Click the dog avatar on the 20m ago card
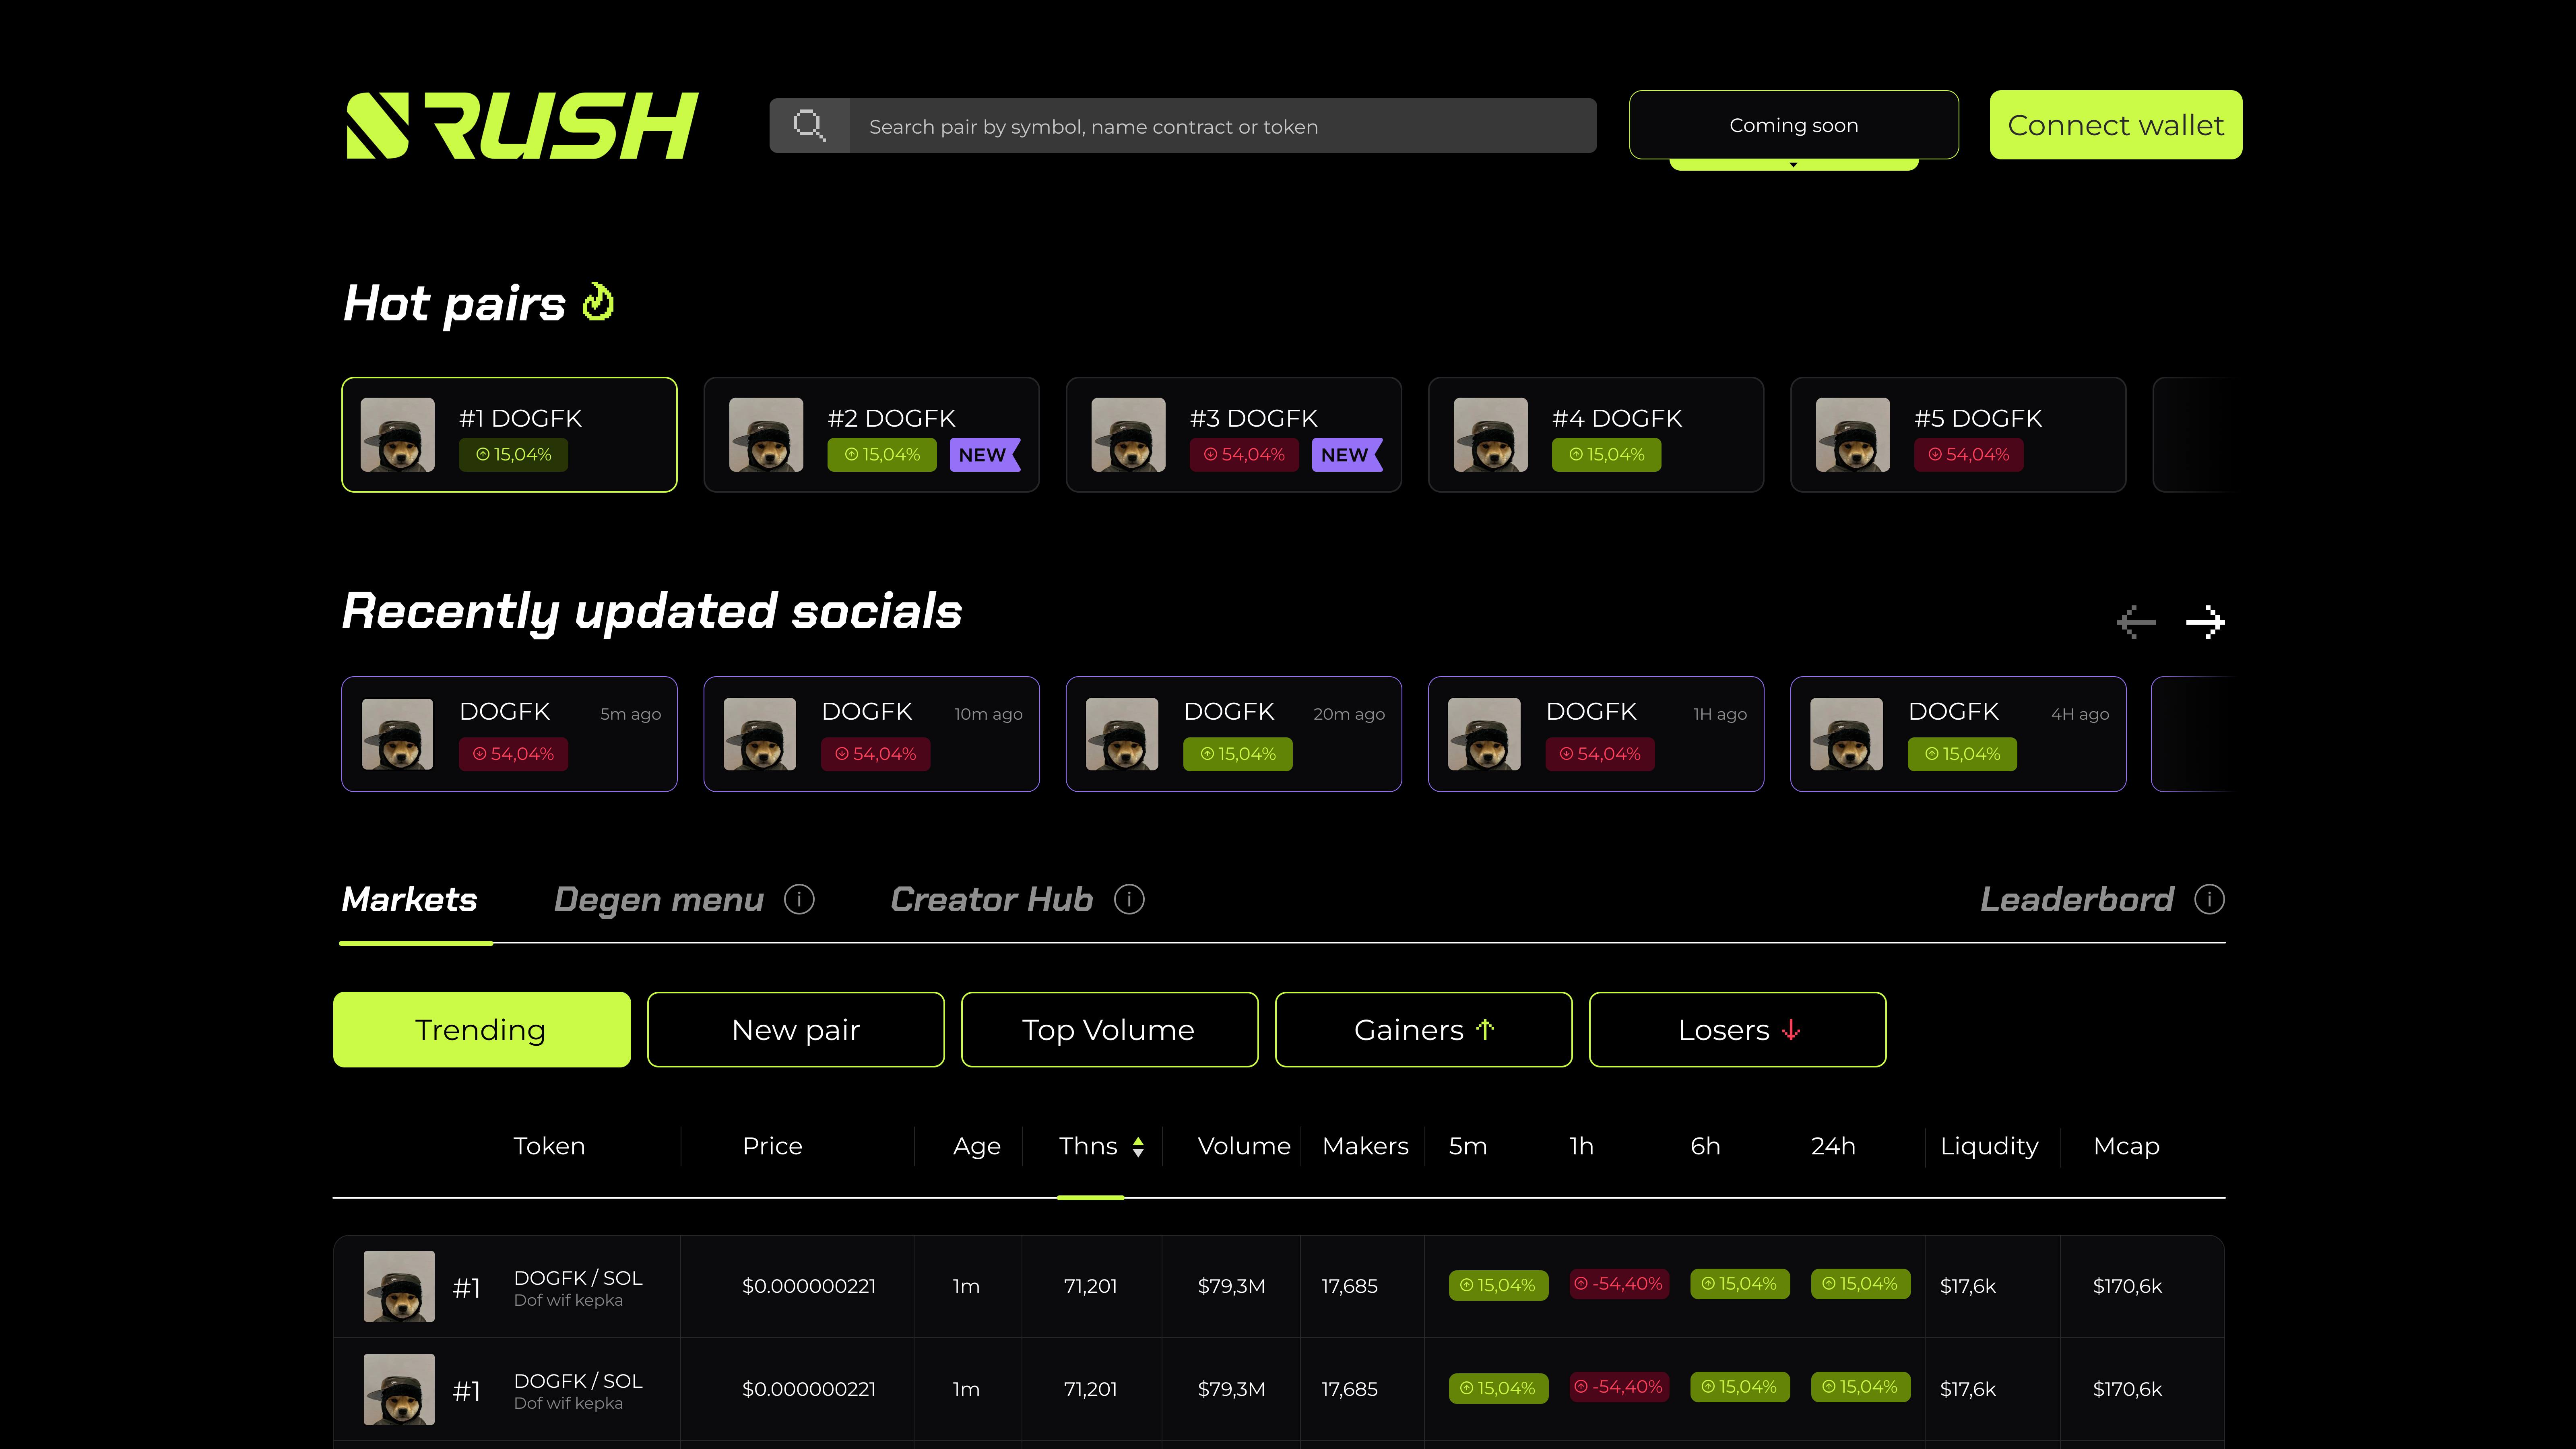 coord(1122,734)
